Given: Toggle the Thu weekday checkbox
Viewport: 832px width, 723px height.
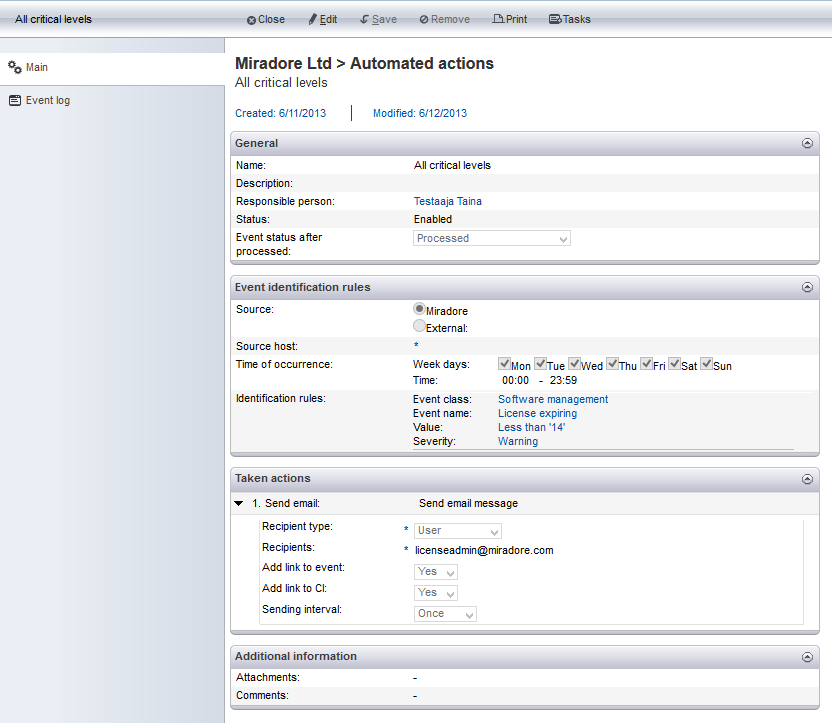Looking at the screenshot, I should pos(612,364).
